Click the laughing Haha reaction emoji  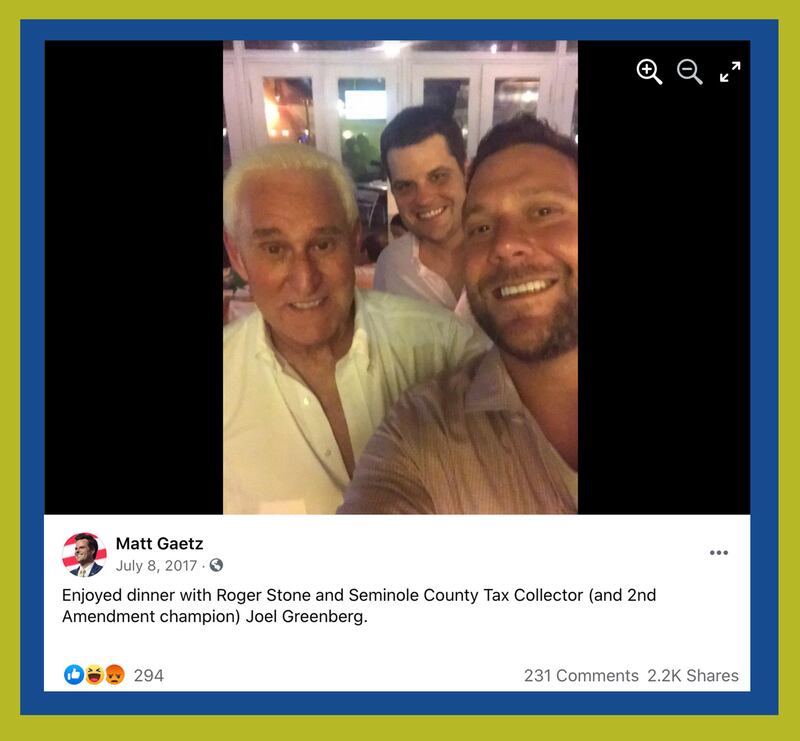tap(94, 675)
